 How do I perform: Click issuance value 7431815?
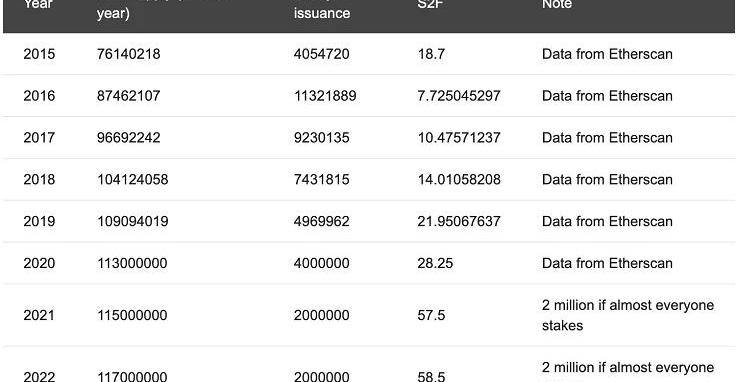pyautogui.click(x=321, y=180)
